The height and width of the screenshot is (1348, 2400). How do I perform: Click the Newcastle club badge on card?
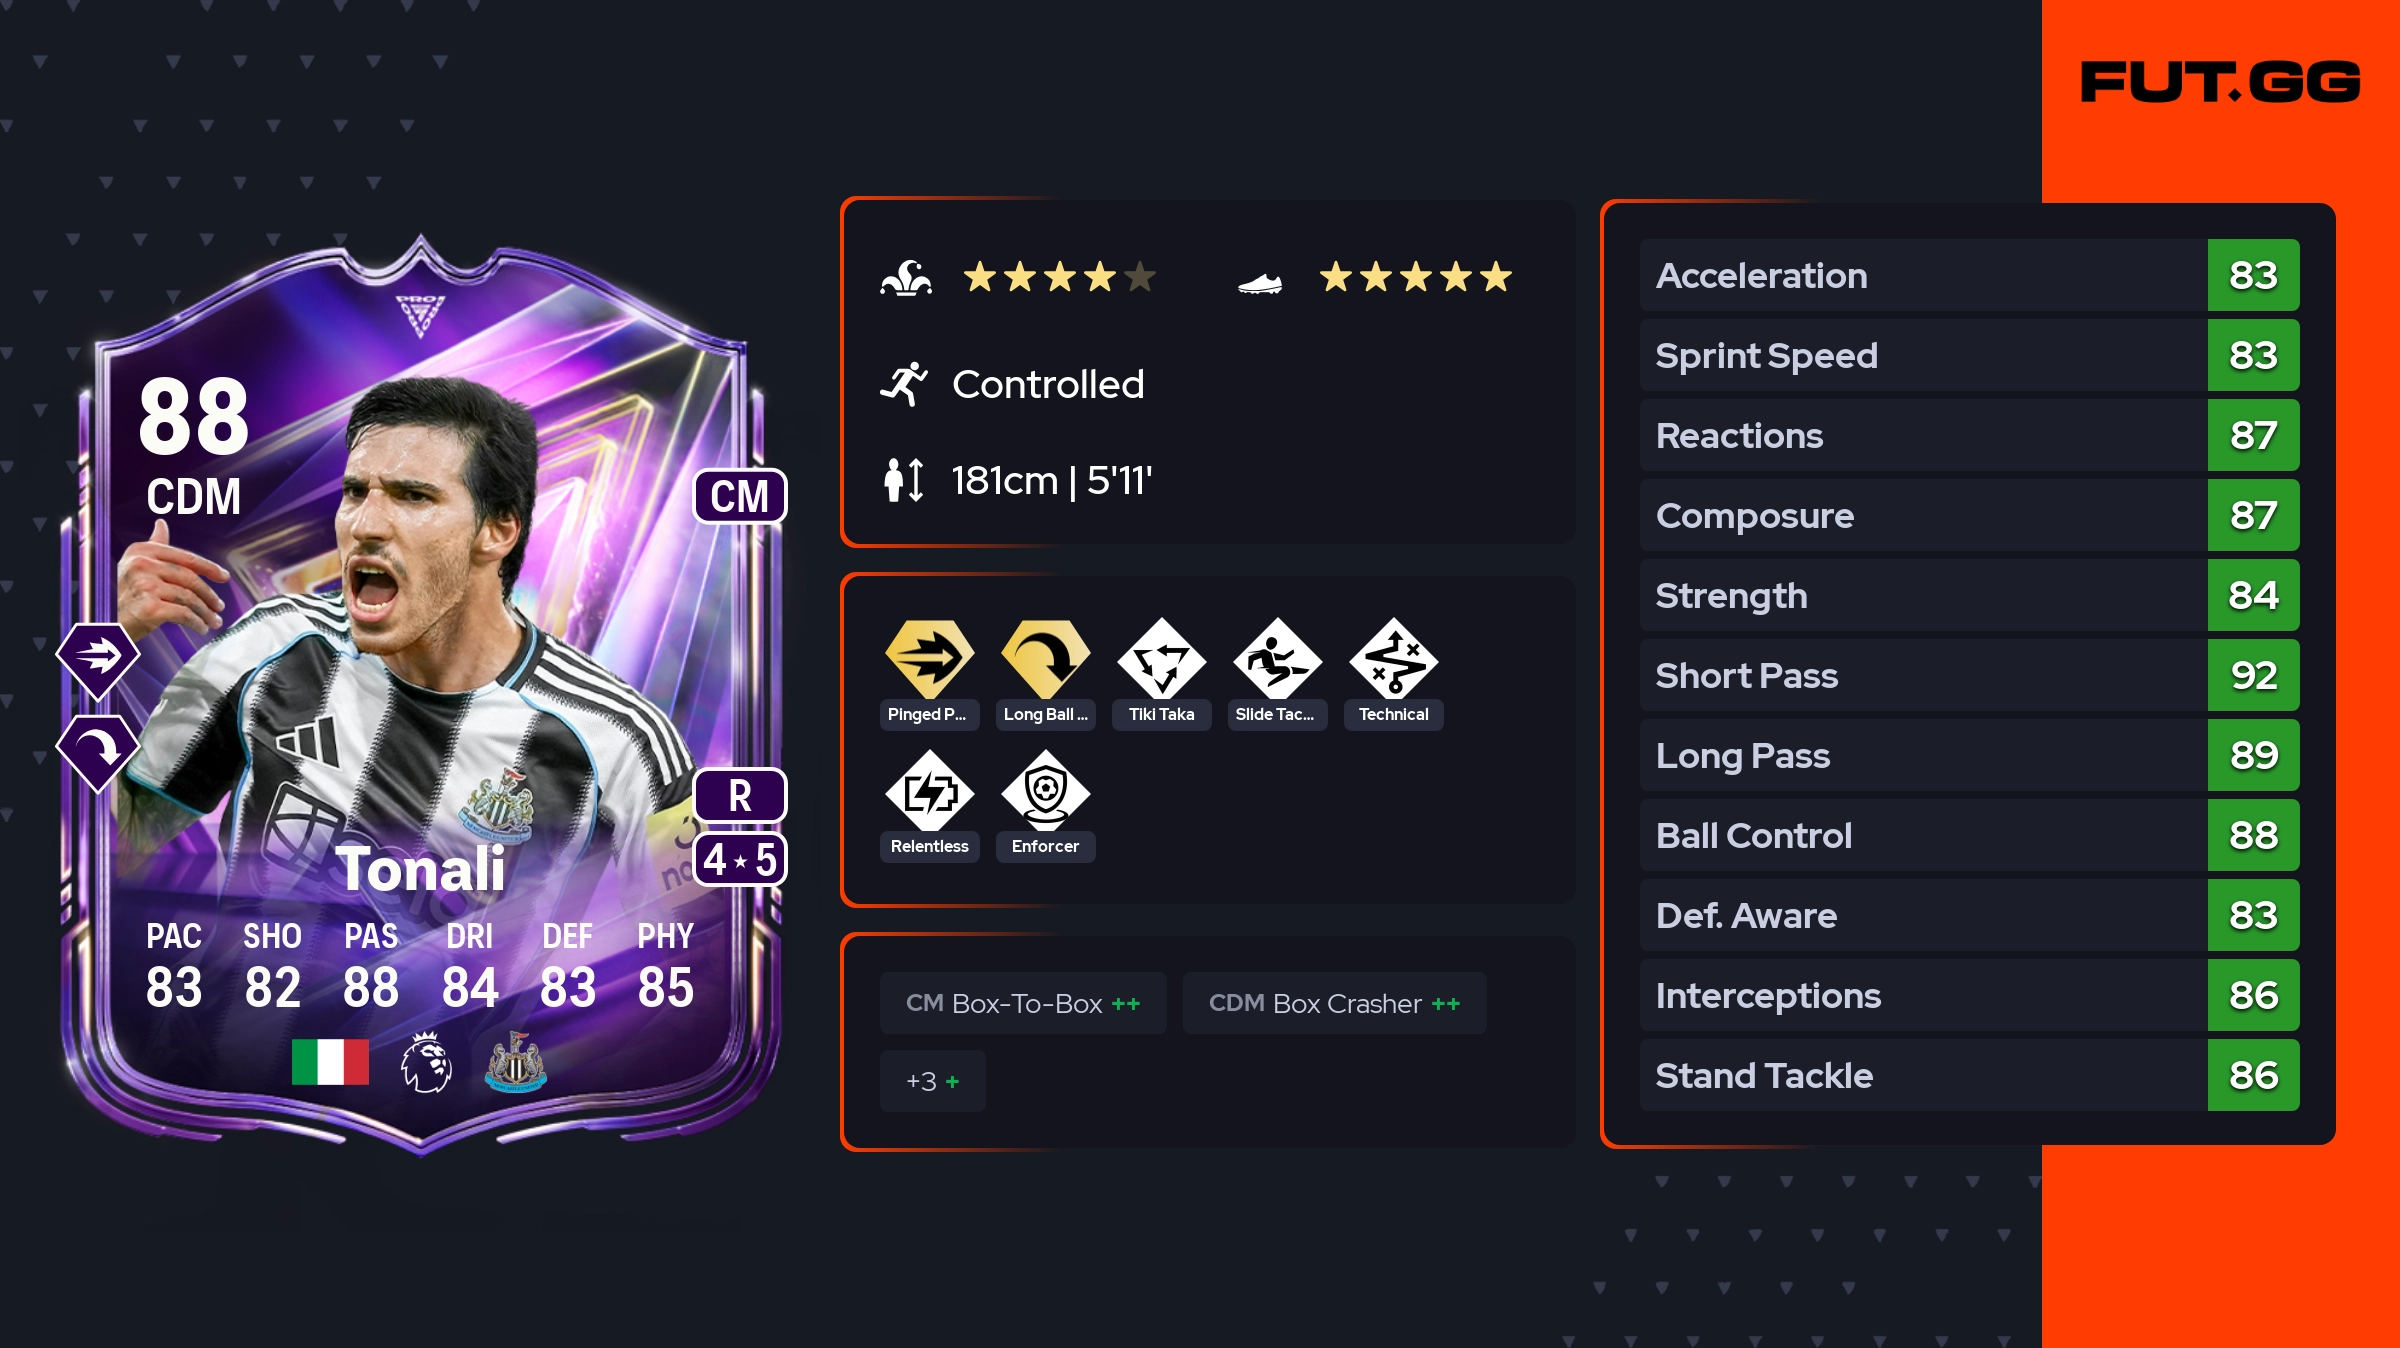coord(515,1062)
